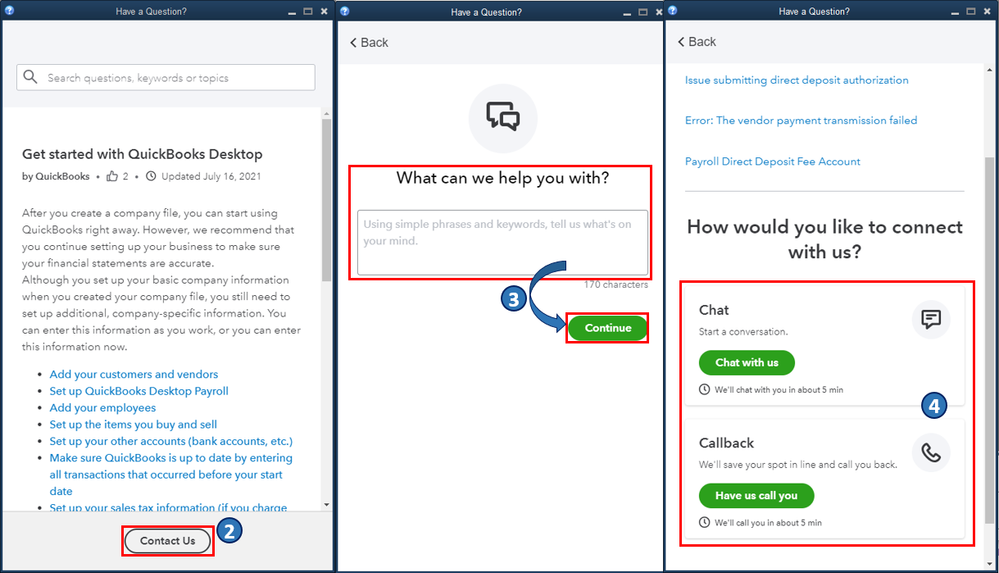999x573 pixels.
Task: Start a chat via Chat with us
Action: click(747, 363)
